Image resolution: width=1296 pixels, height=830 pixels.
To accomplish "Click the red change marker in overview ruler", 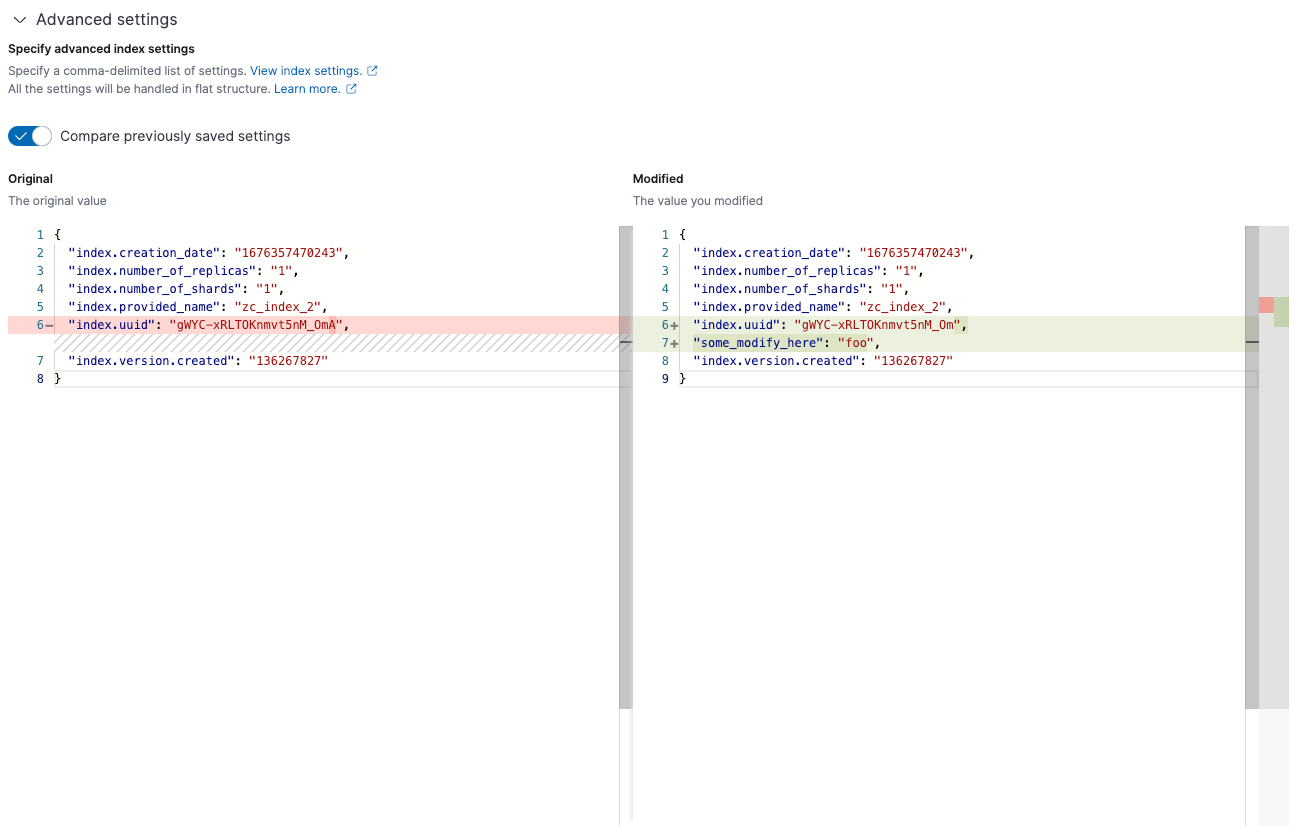I will tap(1265, 305).
